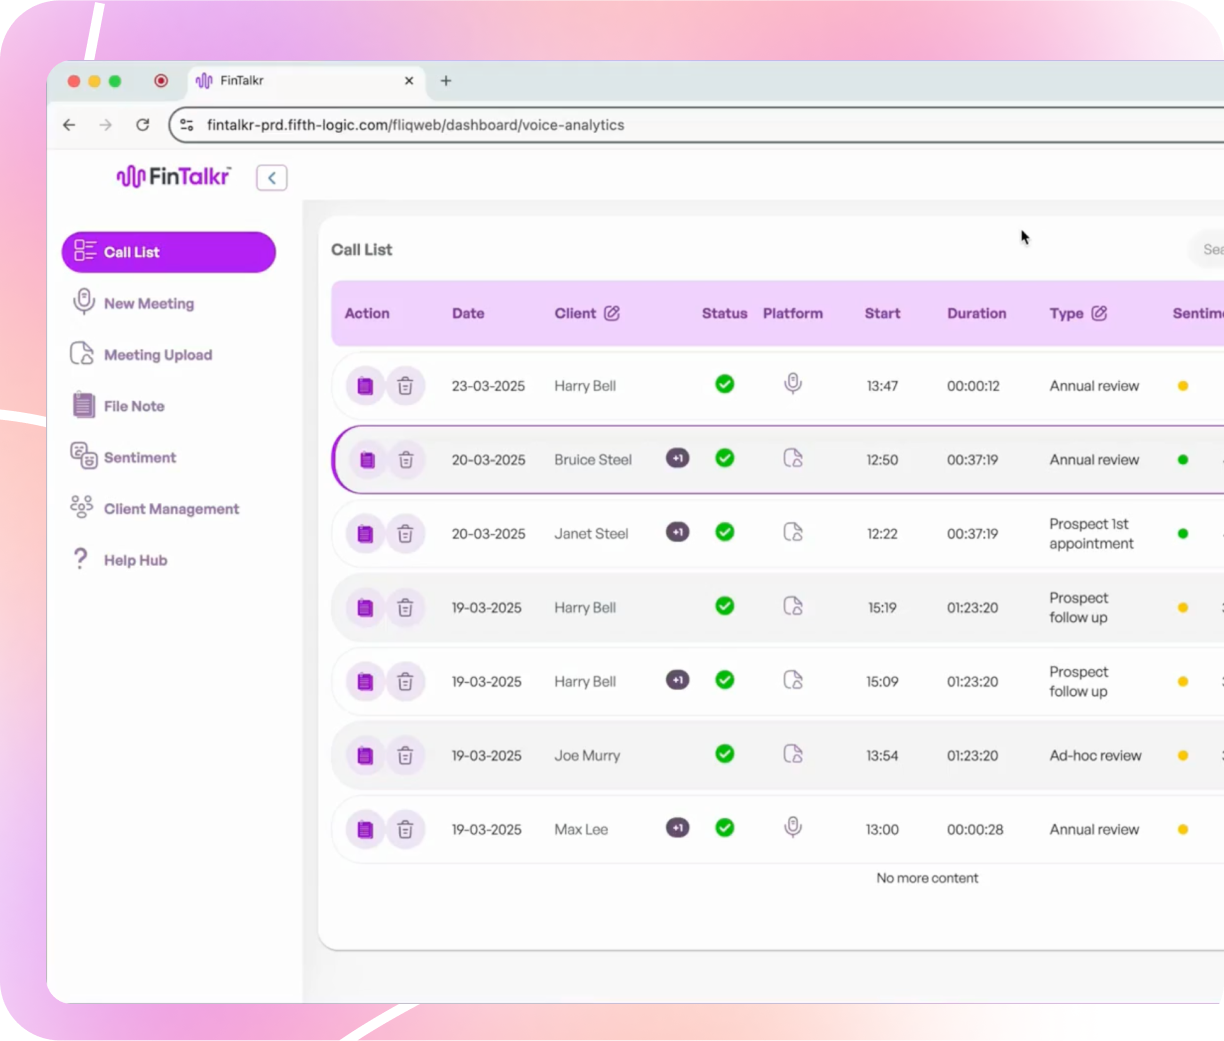Click upload platform icon in Joe Murry row
The image size is (1224, 1041).
[x=792, y=754]
